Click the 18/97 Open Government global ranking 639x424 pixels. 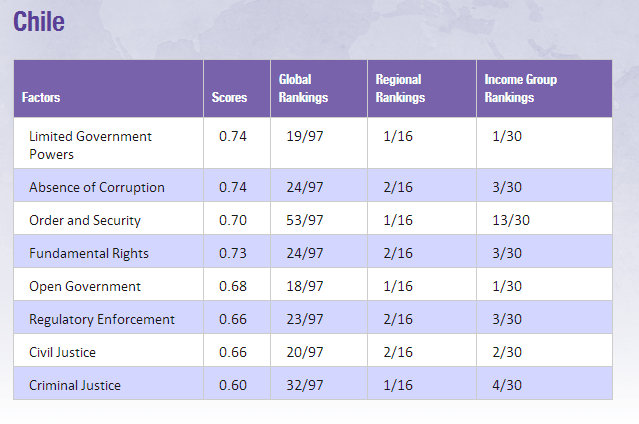[x=303, y=286]
